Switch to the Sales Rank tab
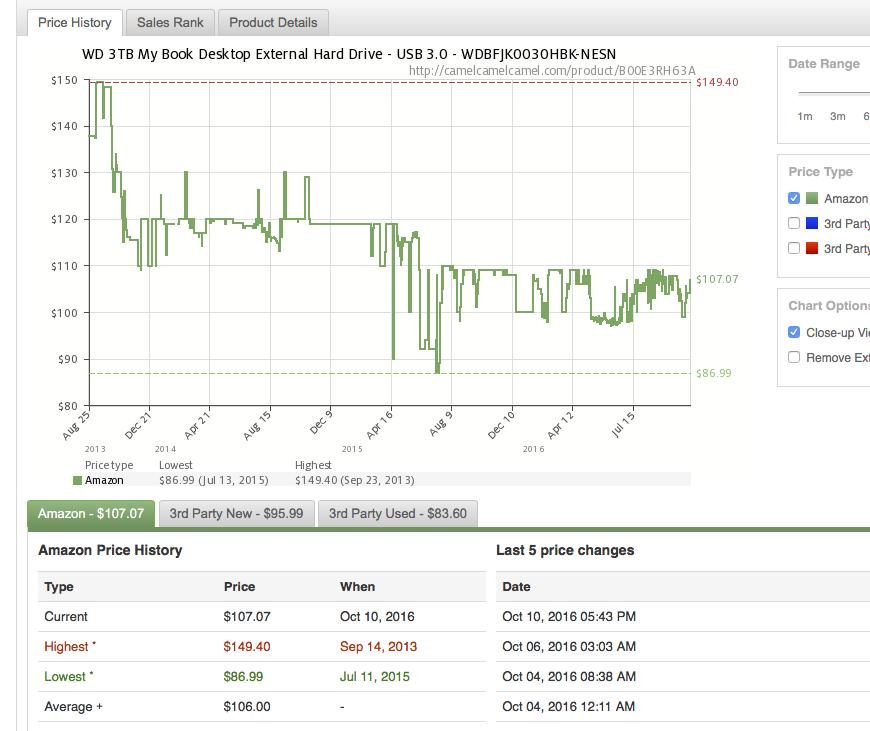Viewport: 870px width, 731px height. click(170, 22)
